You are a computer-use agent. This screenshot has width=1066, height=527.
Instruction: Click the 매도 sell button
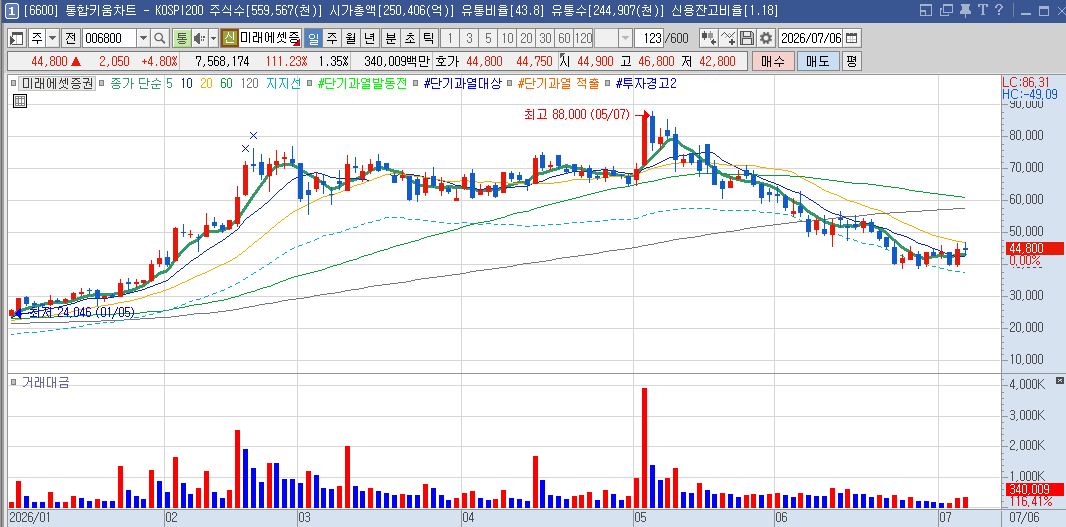819,61
